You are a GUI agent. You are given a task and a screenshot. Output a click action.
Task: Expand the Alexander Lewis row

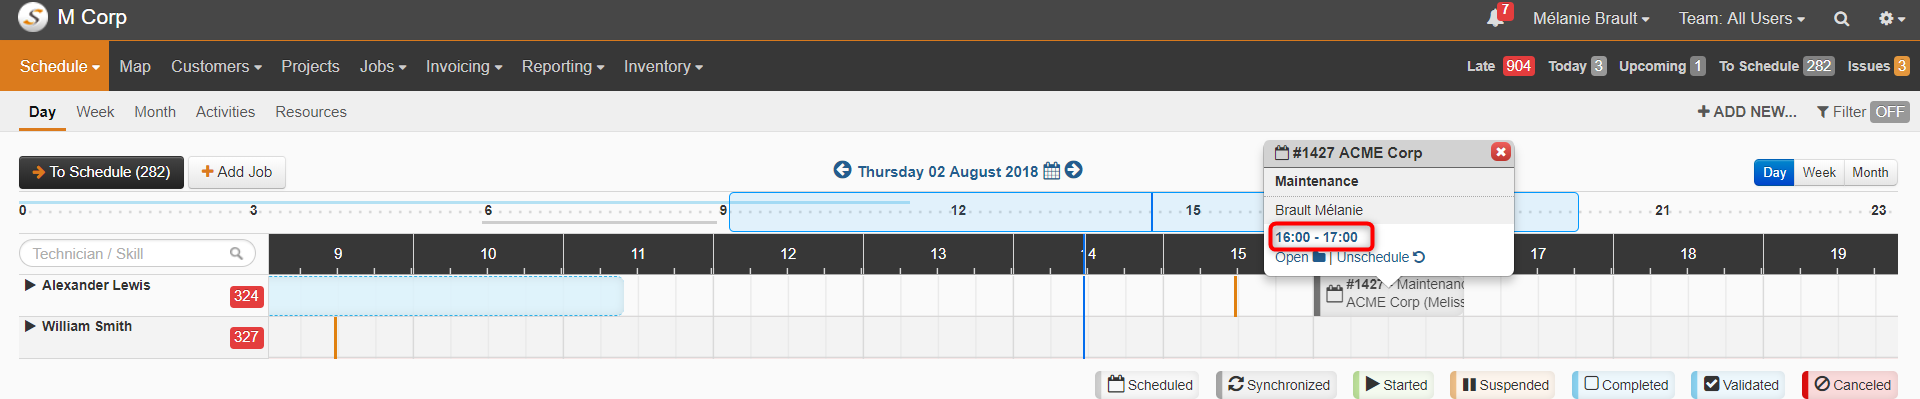tap(30, 285)
